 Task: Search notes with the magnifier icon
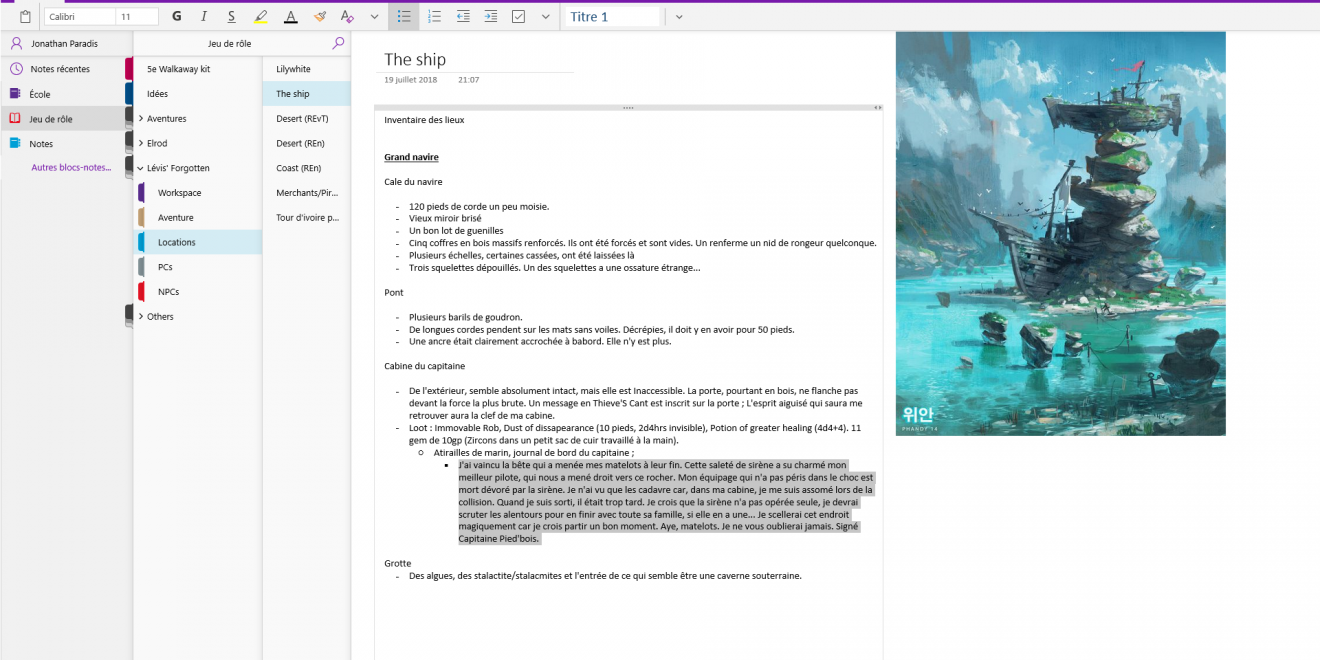tap(338, 44)
